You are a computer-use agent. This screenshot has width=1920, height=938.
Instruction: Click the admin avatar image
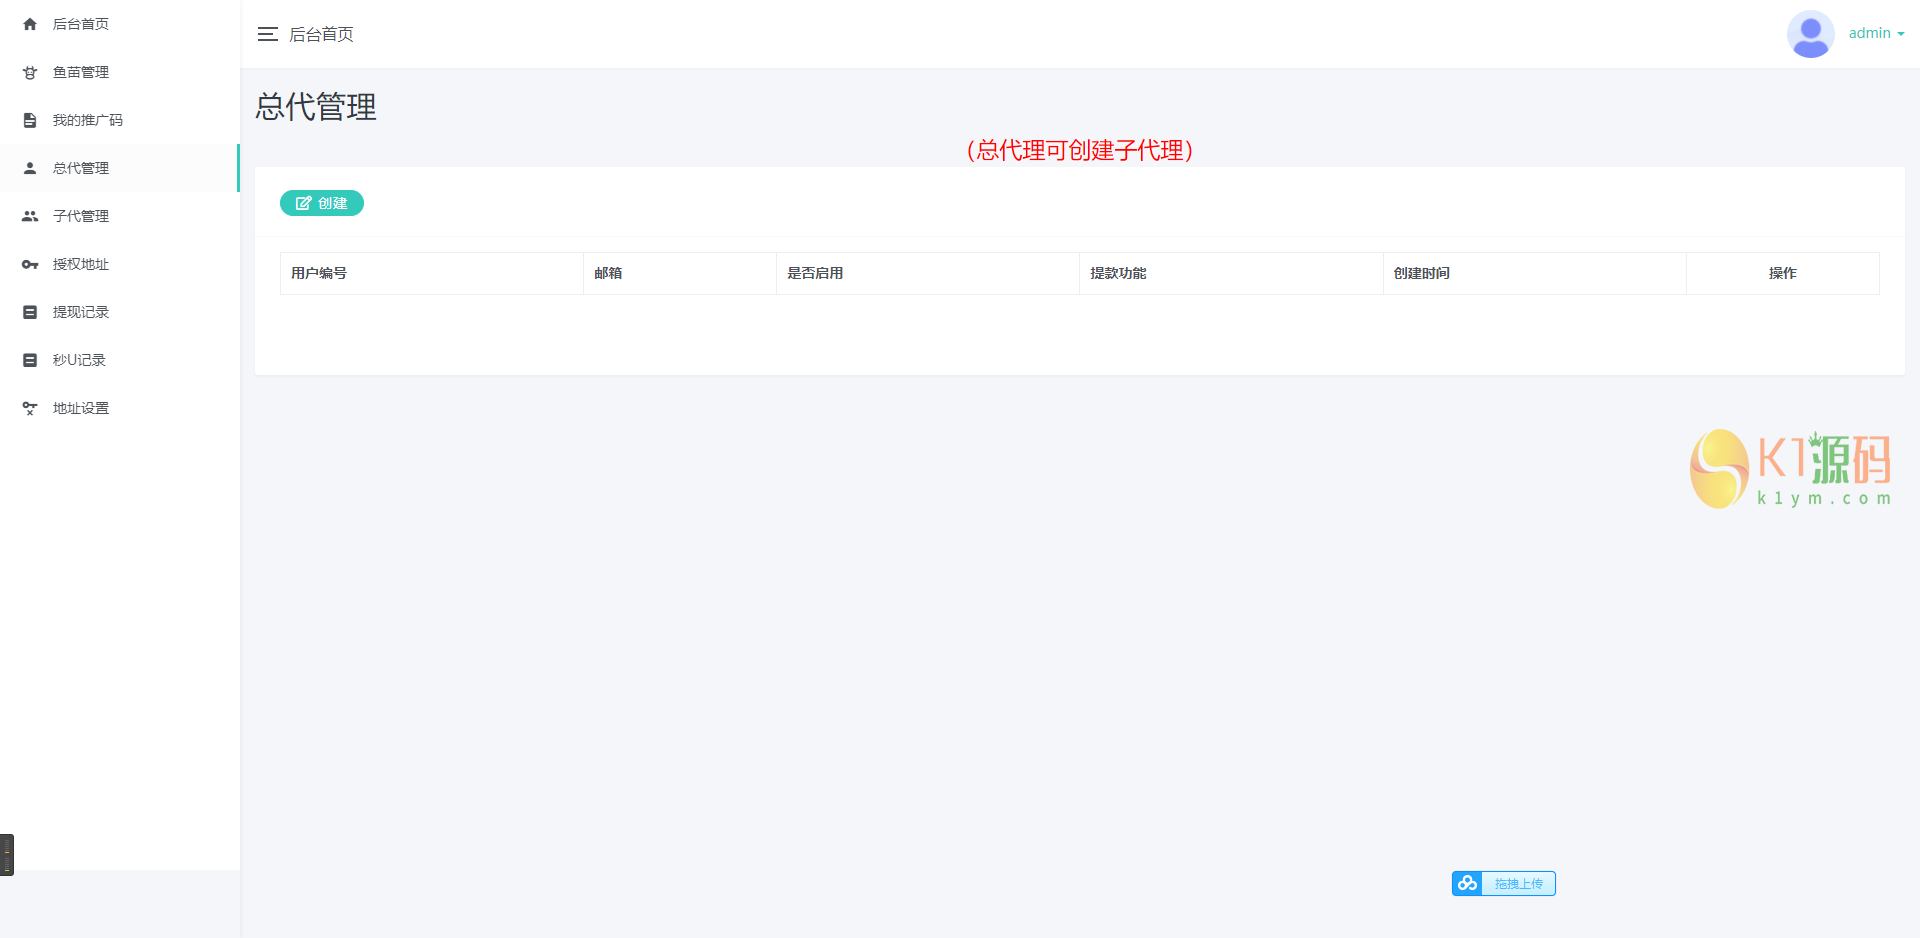coord(1810,34)
